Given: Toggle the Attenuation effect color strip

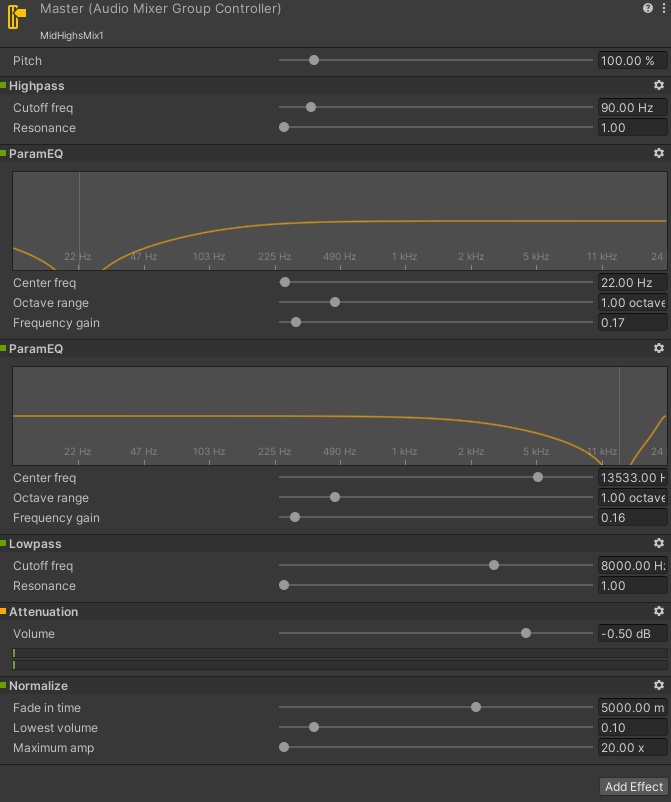Looking at the screenshot, I should tap(2, 611).
